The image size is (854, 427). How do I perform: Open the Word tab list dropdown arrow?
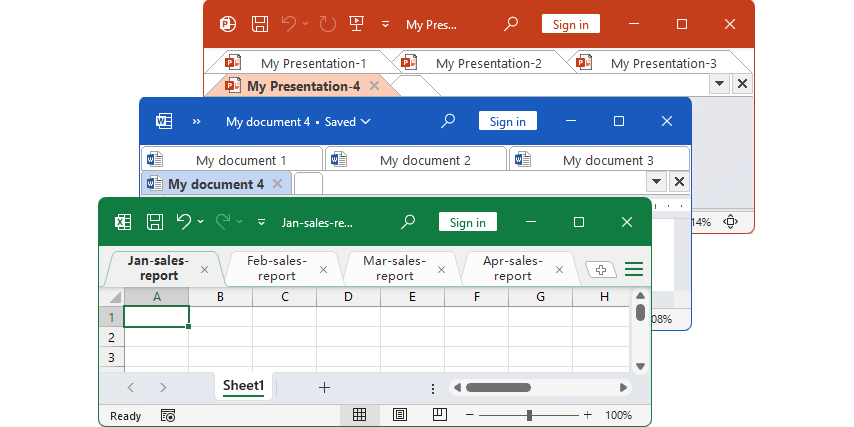click(x=655, y=182)
